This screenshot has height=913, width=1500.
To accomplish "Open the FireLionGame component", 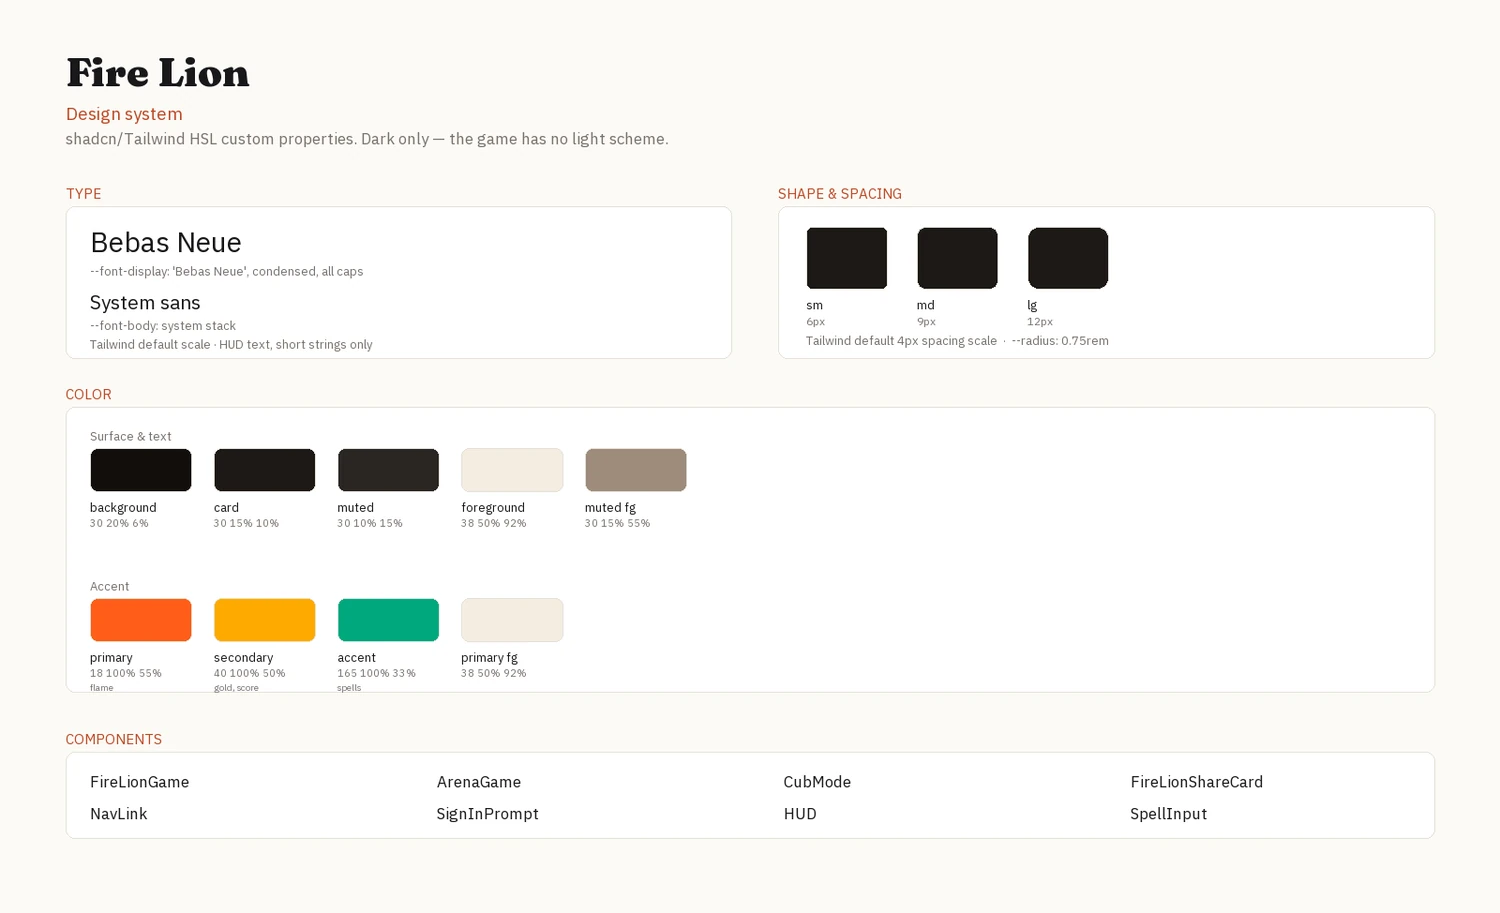I will pos(139,782).
